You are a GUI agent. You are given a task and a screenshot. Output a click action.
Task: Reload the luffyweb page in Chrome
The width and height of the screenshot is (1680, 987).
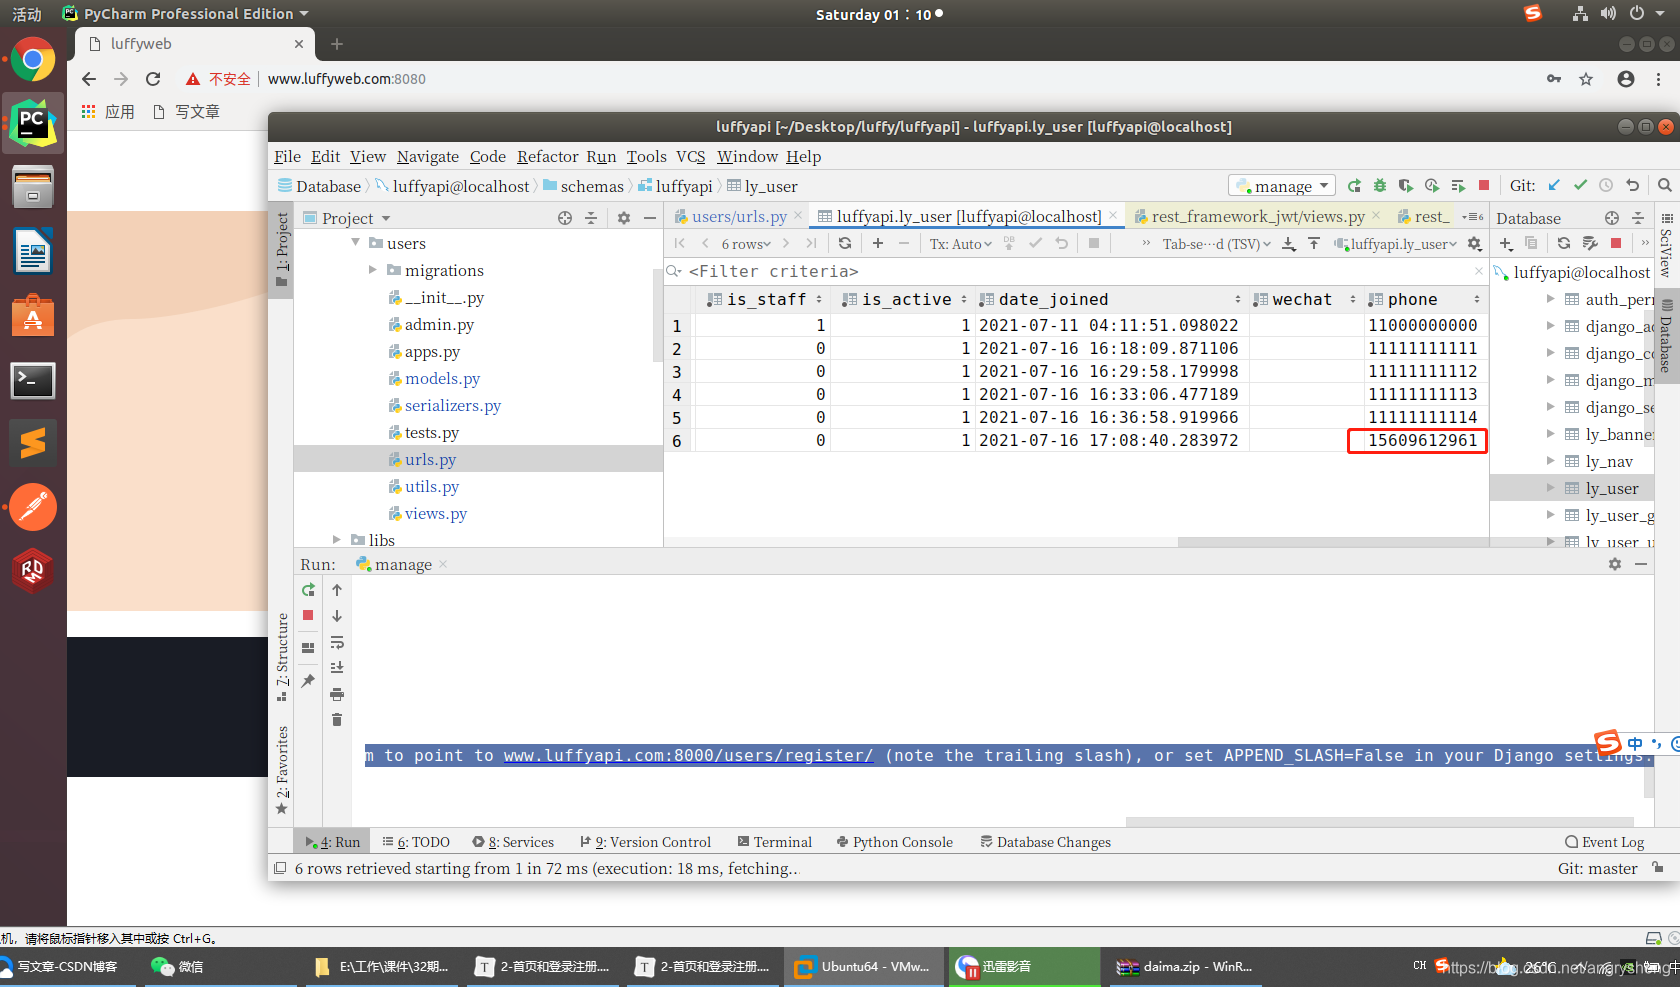pos(153,79)
